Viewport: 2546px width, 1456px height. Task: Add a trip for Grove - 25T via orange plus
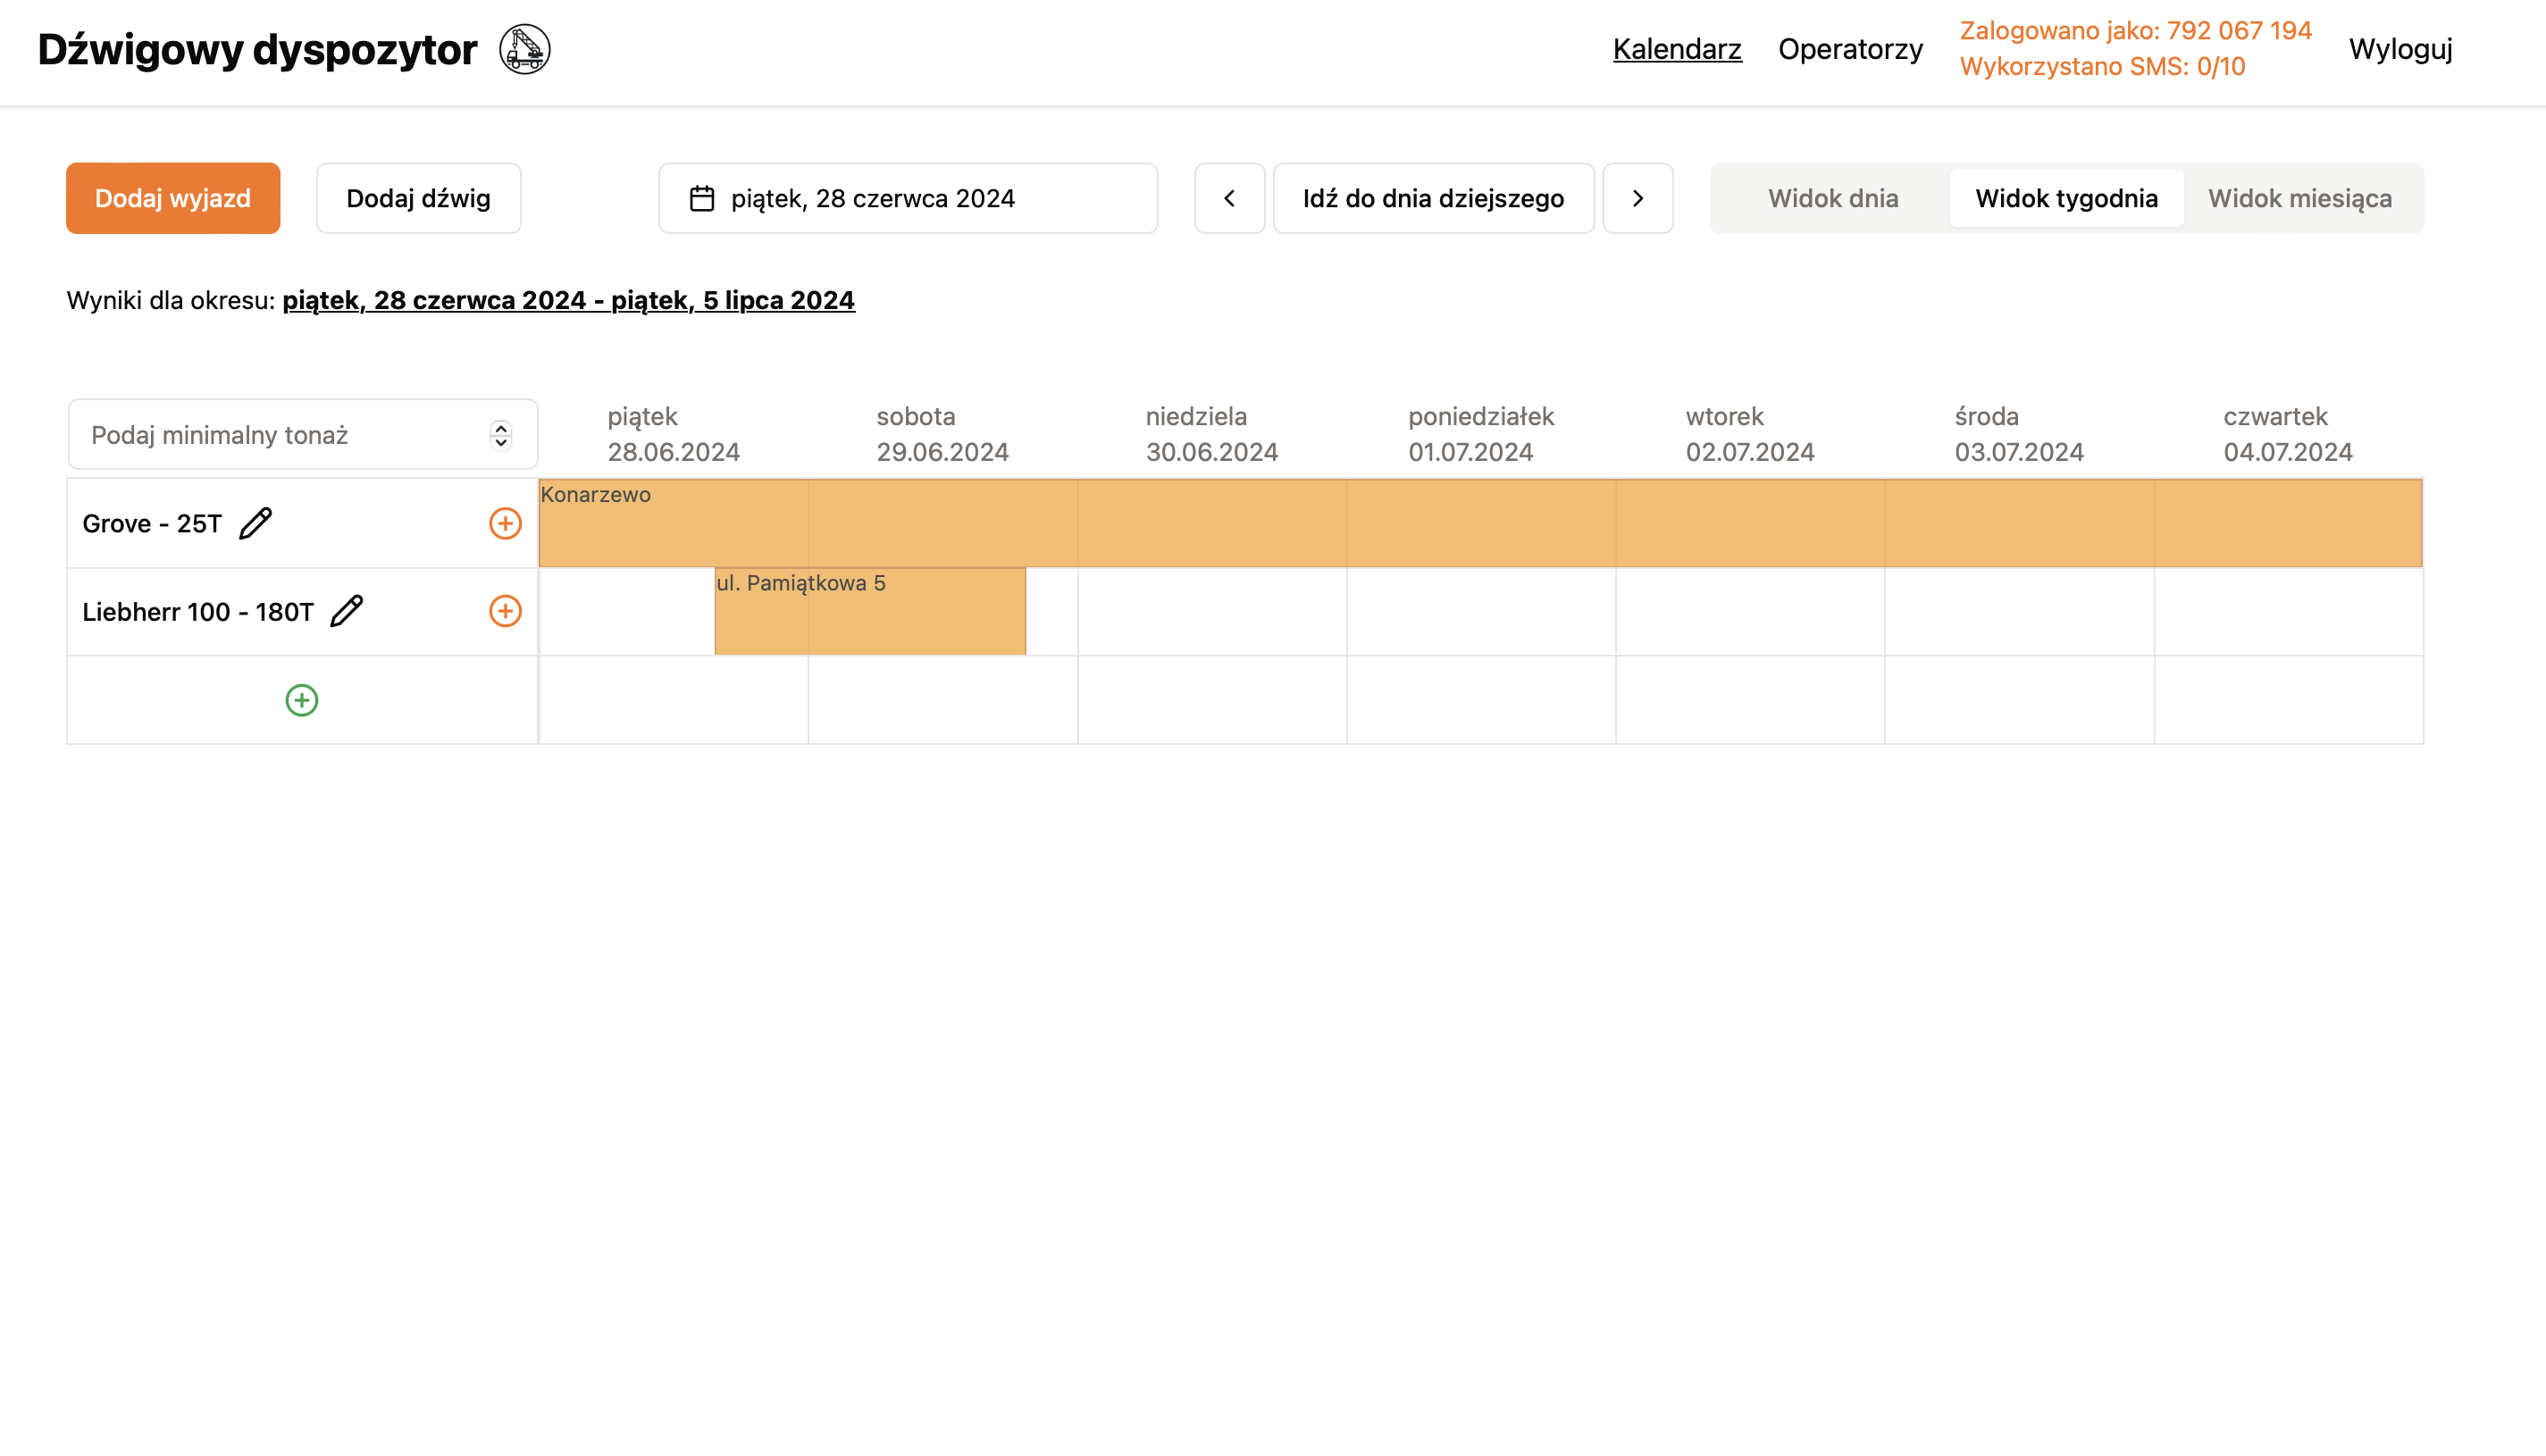point(505,523)
